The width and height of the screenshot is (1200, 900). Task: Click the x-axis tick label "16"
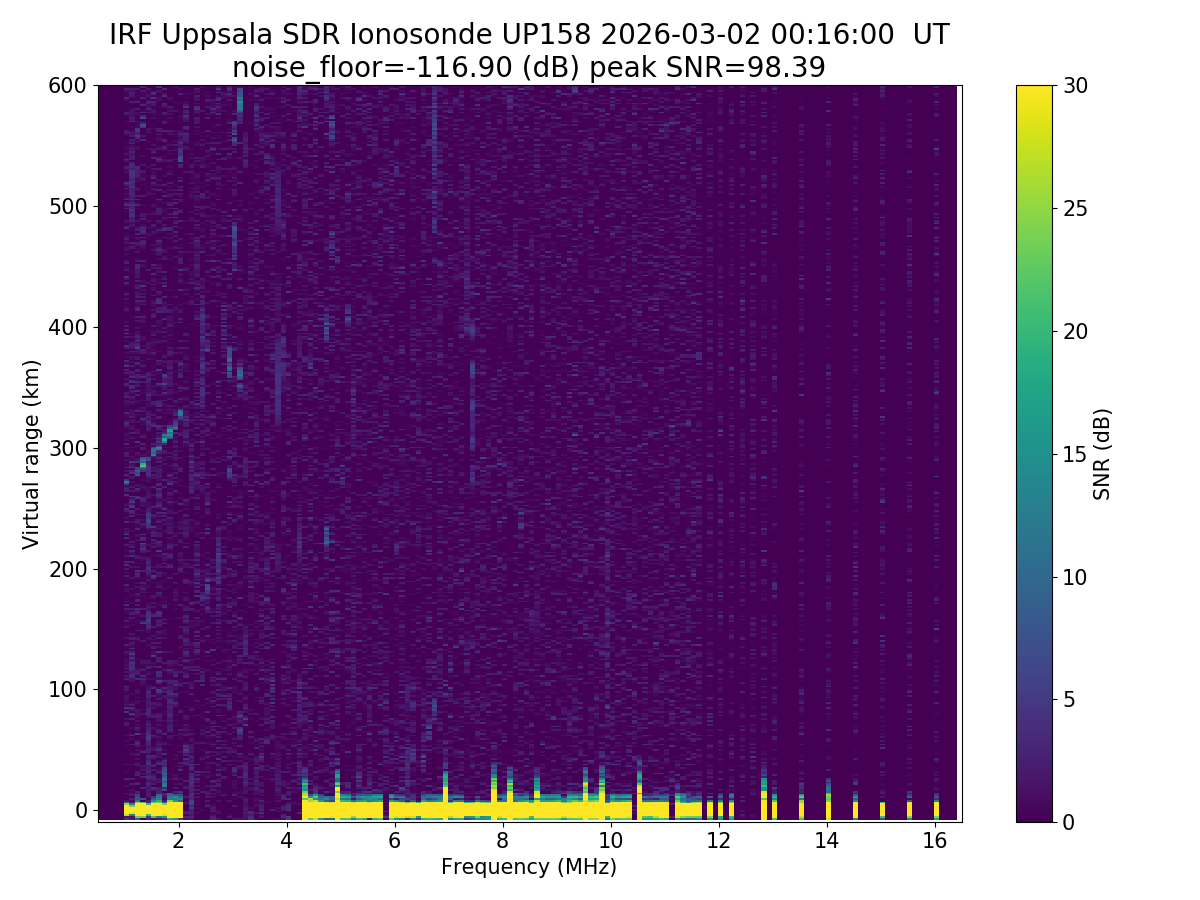(934, 841)
